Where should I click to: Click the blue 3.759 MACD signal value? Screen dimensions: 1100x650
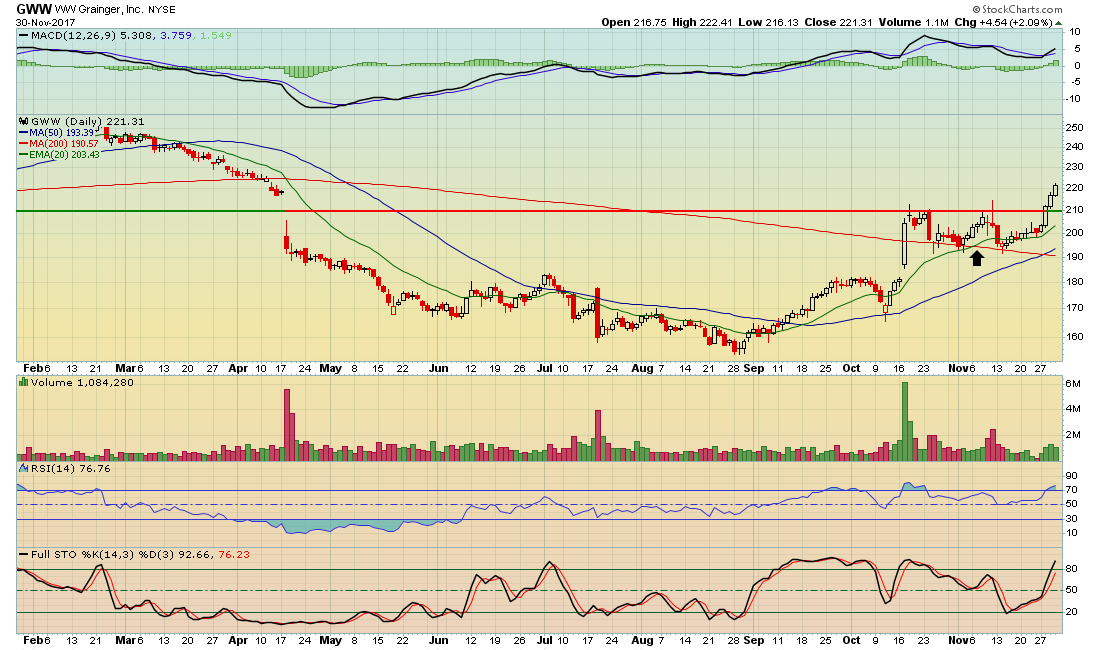(x=176, y=35)
